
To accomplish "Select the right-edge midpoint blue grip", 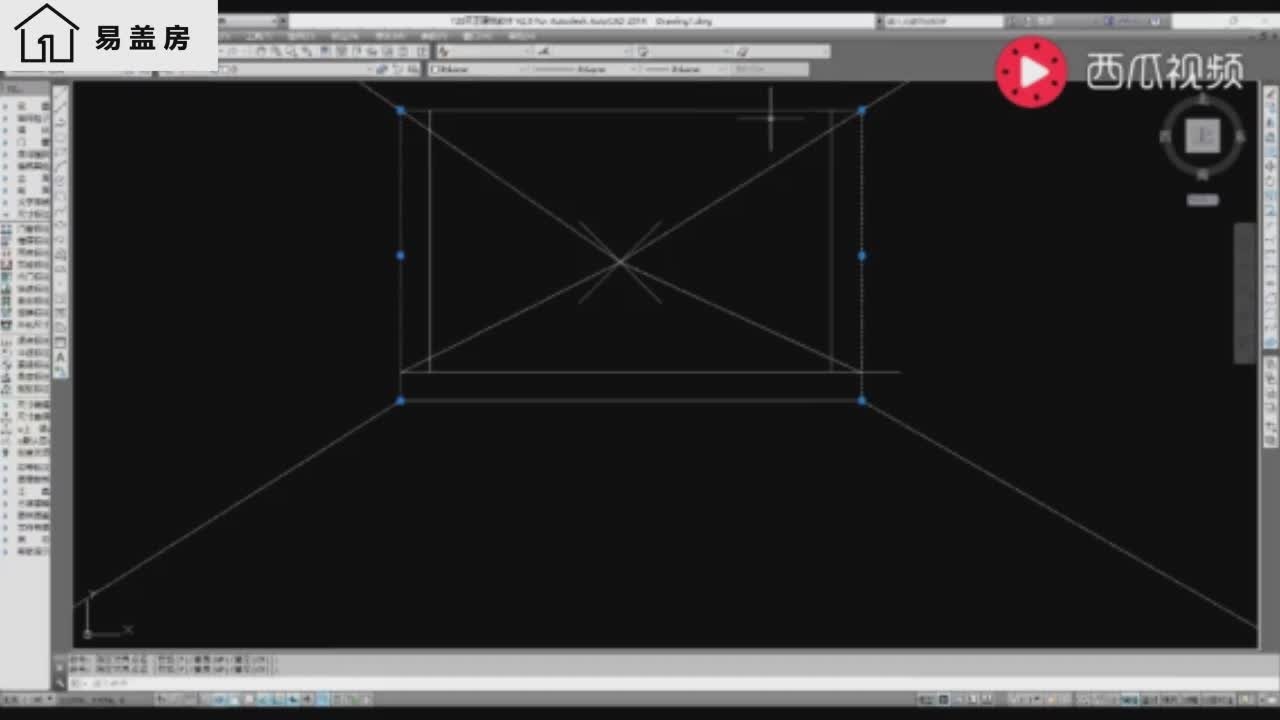I will pyautogui.click(x=862, y=255).
